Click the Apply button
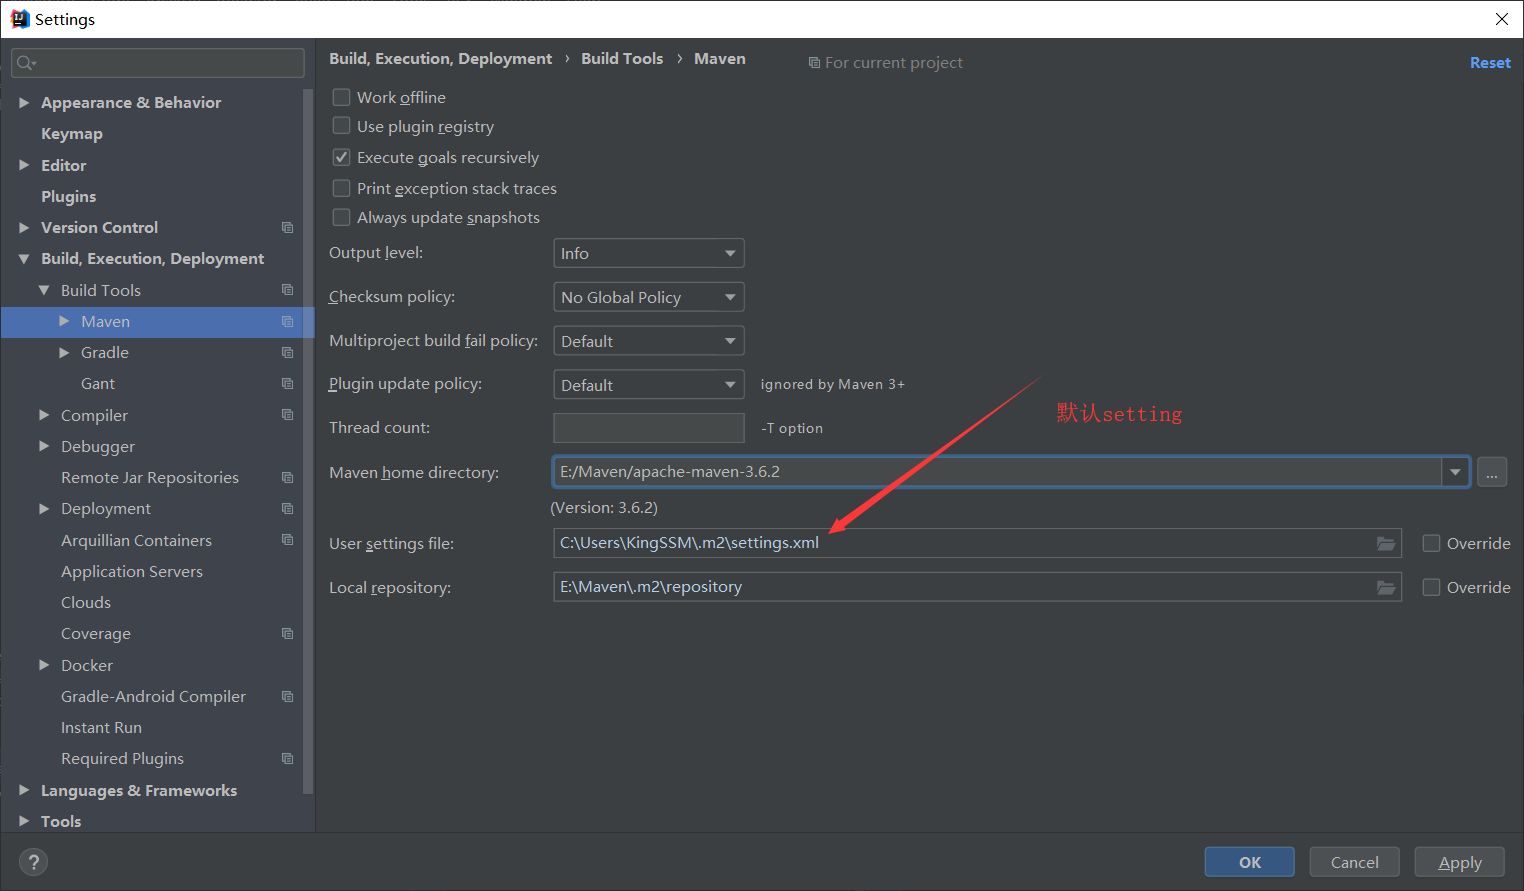Screen dimensions: 1524x891 [1460, 862]
